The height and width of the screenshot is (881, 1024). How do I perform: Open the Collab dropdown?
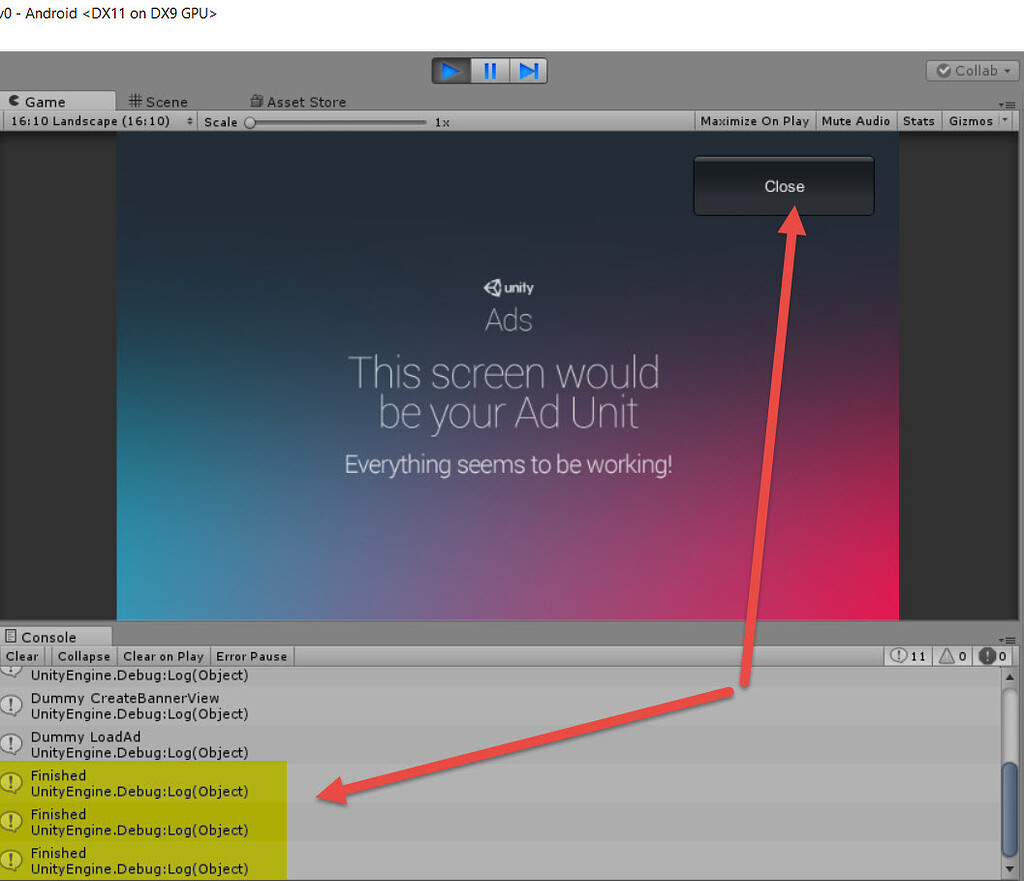pos(971,70)
